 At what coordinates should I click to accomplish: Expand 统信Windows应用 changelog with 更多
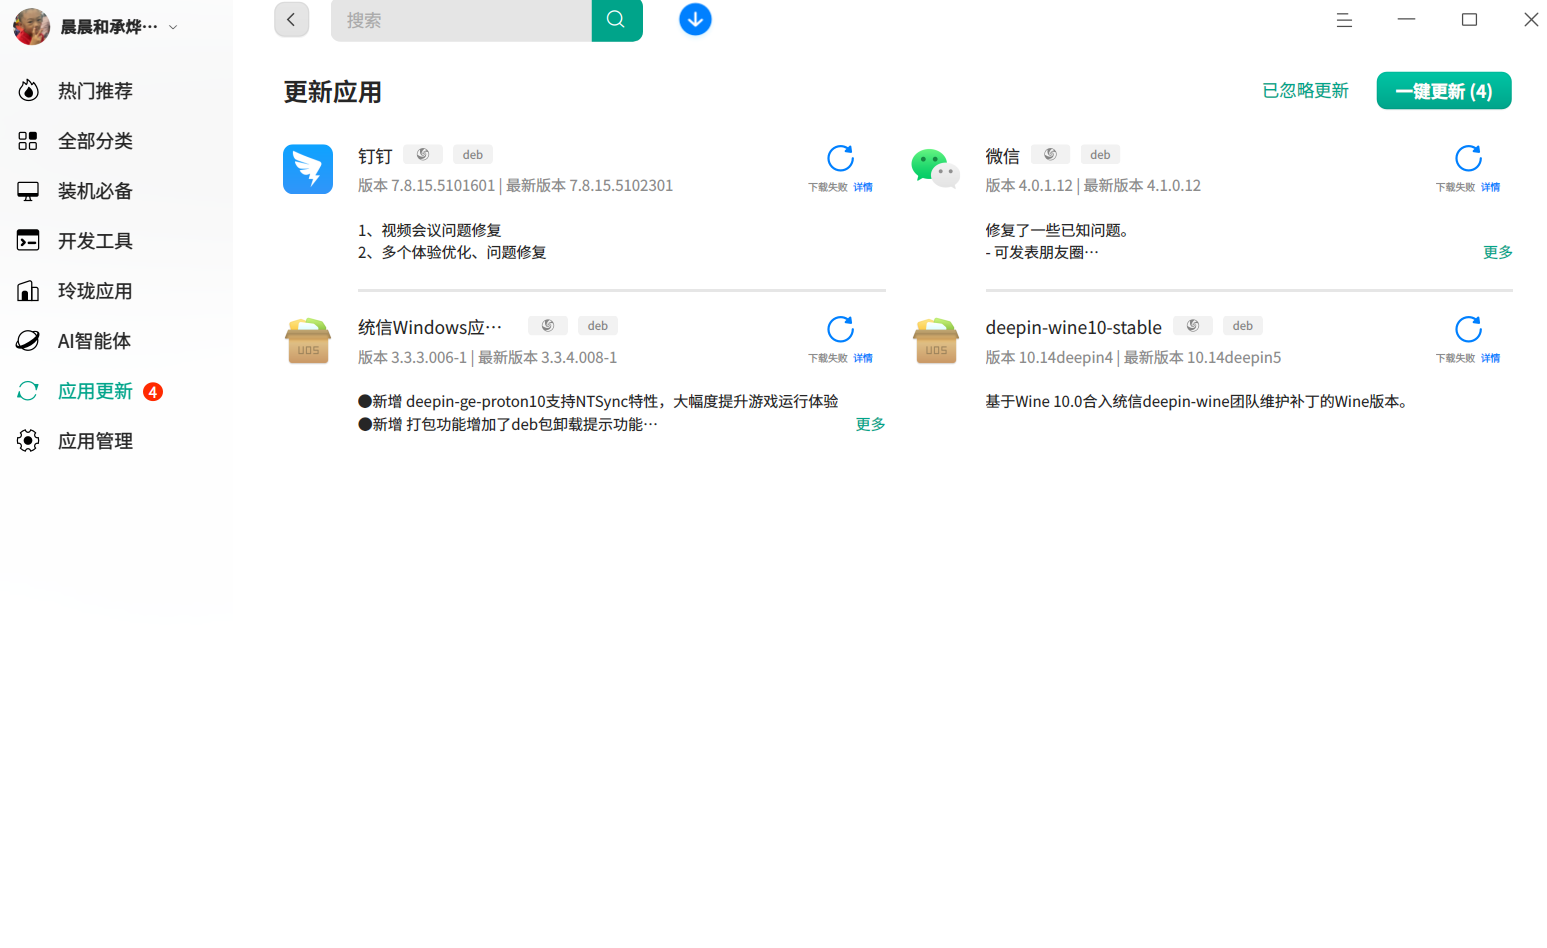point(870,424)
